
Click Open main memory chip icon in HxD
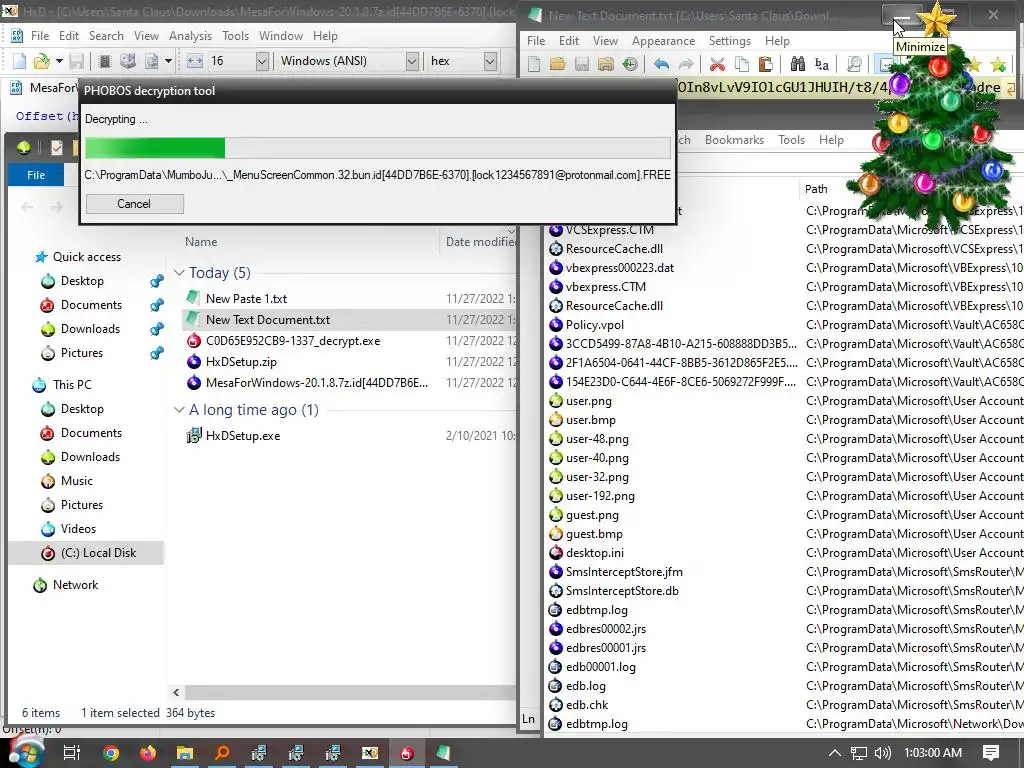pyautogui.click(x=104, y=61)
